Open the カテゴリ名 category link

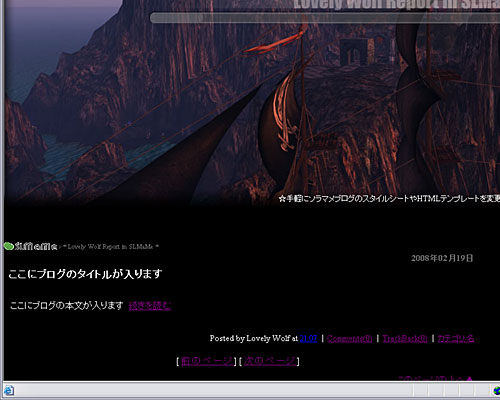coord(456,338)
